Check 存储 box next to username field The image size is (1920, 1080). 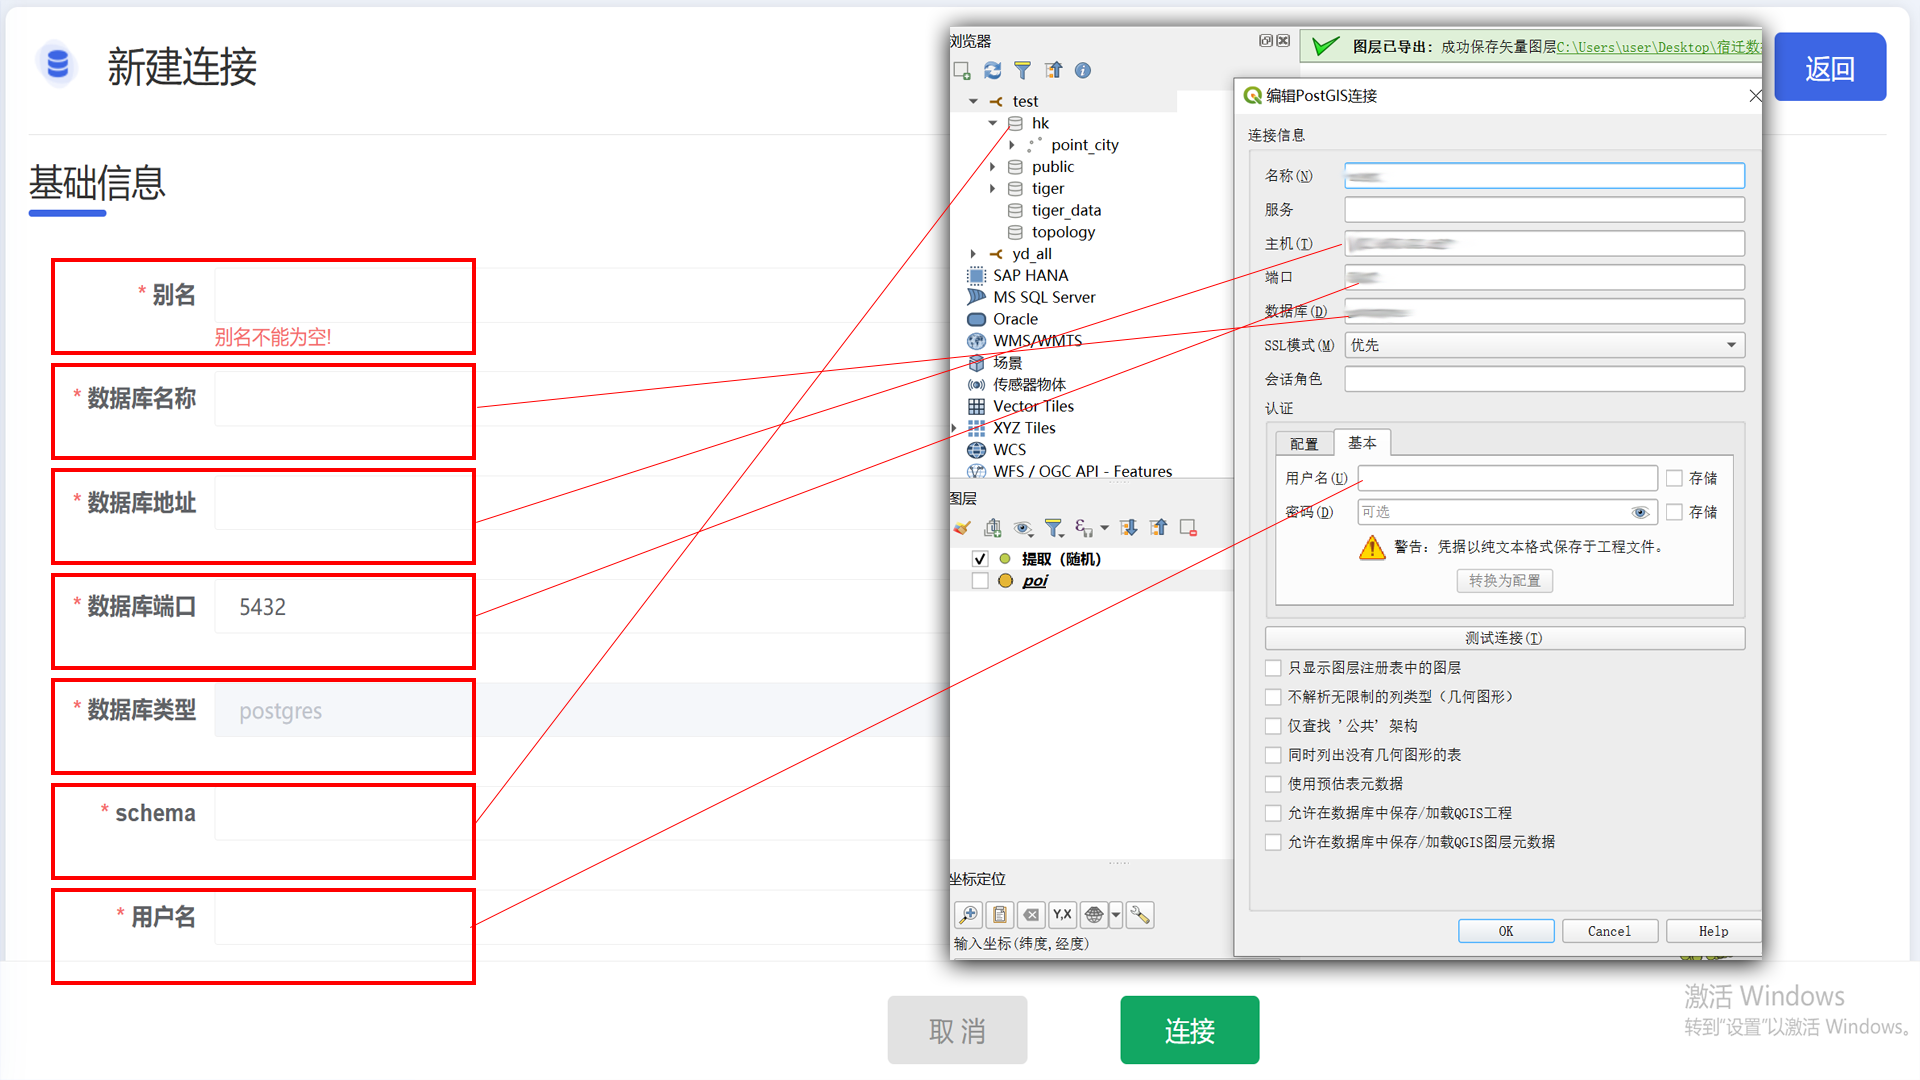click(x=1674, y=478)
